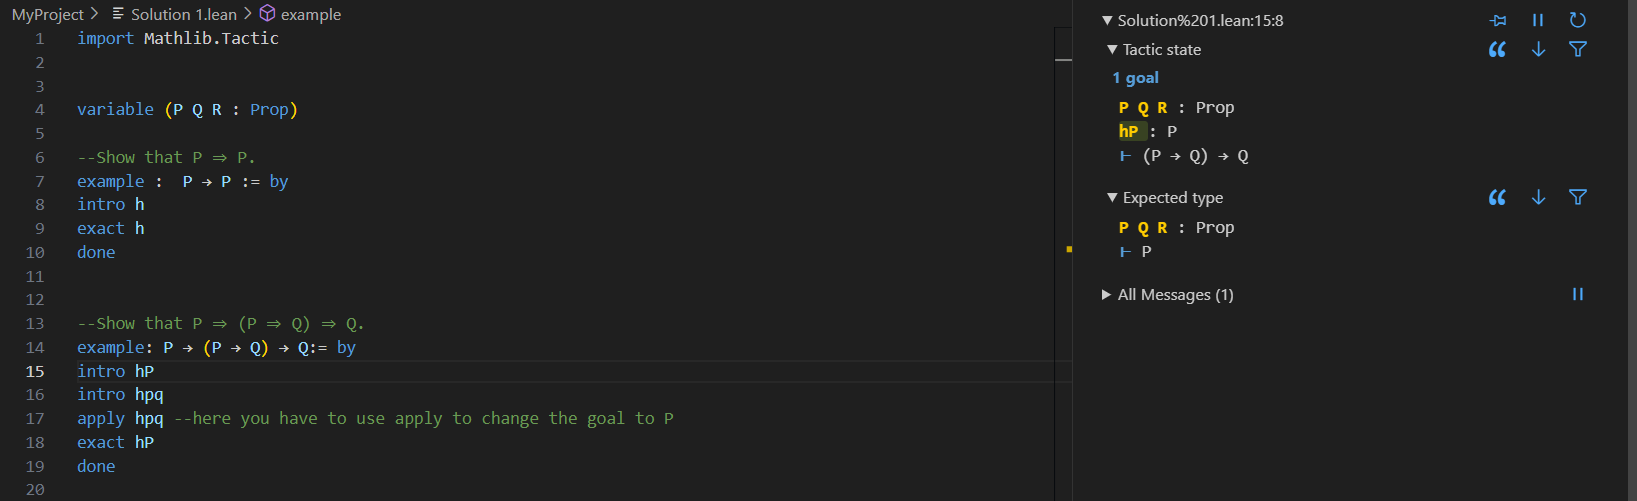Viewport: 1637px width, 501px height.
Task: Collapse the Expected type section
Action: click(1112, 197)
